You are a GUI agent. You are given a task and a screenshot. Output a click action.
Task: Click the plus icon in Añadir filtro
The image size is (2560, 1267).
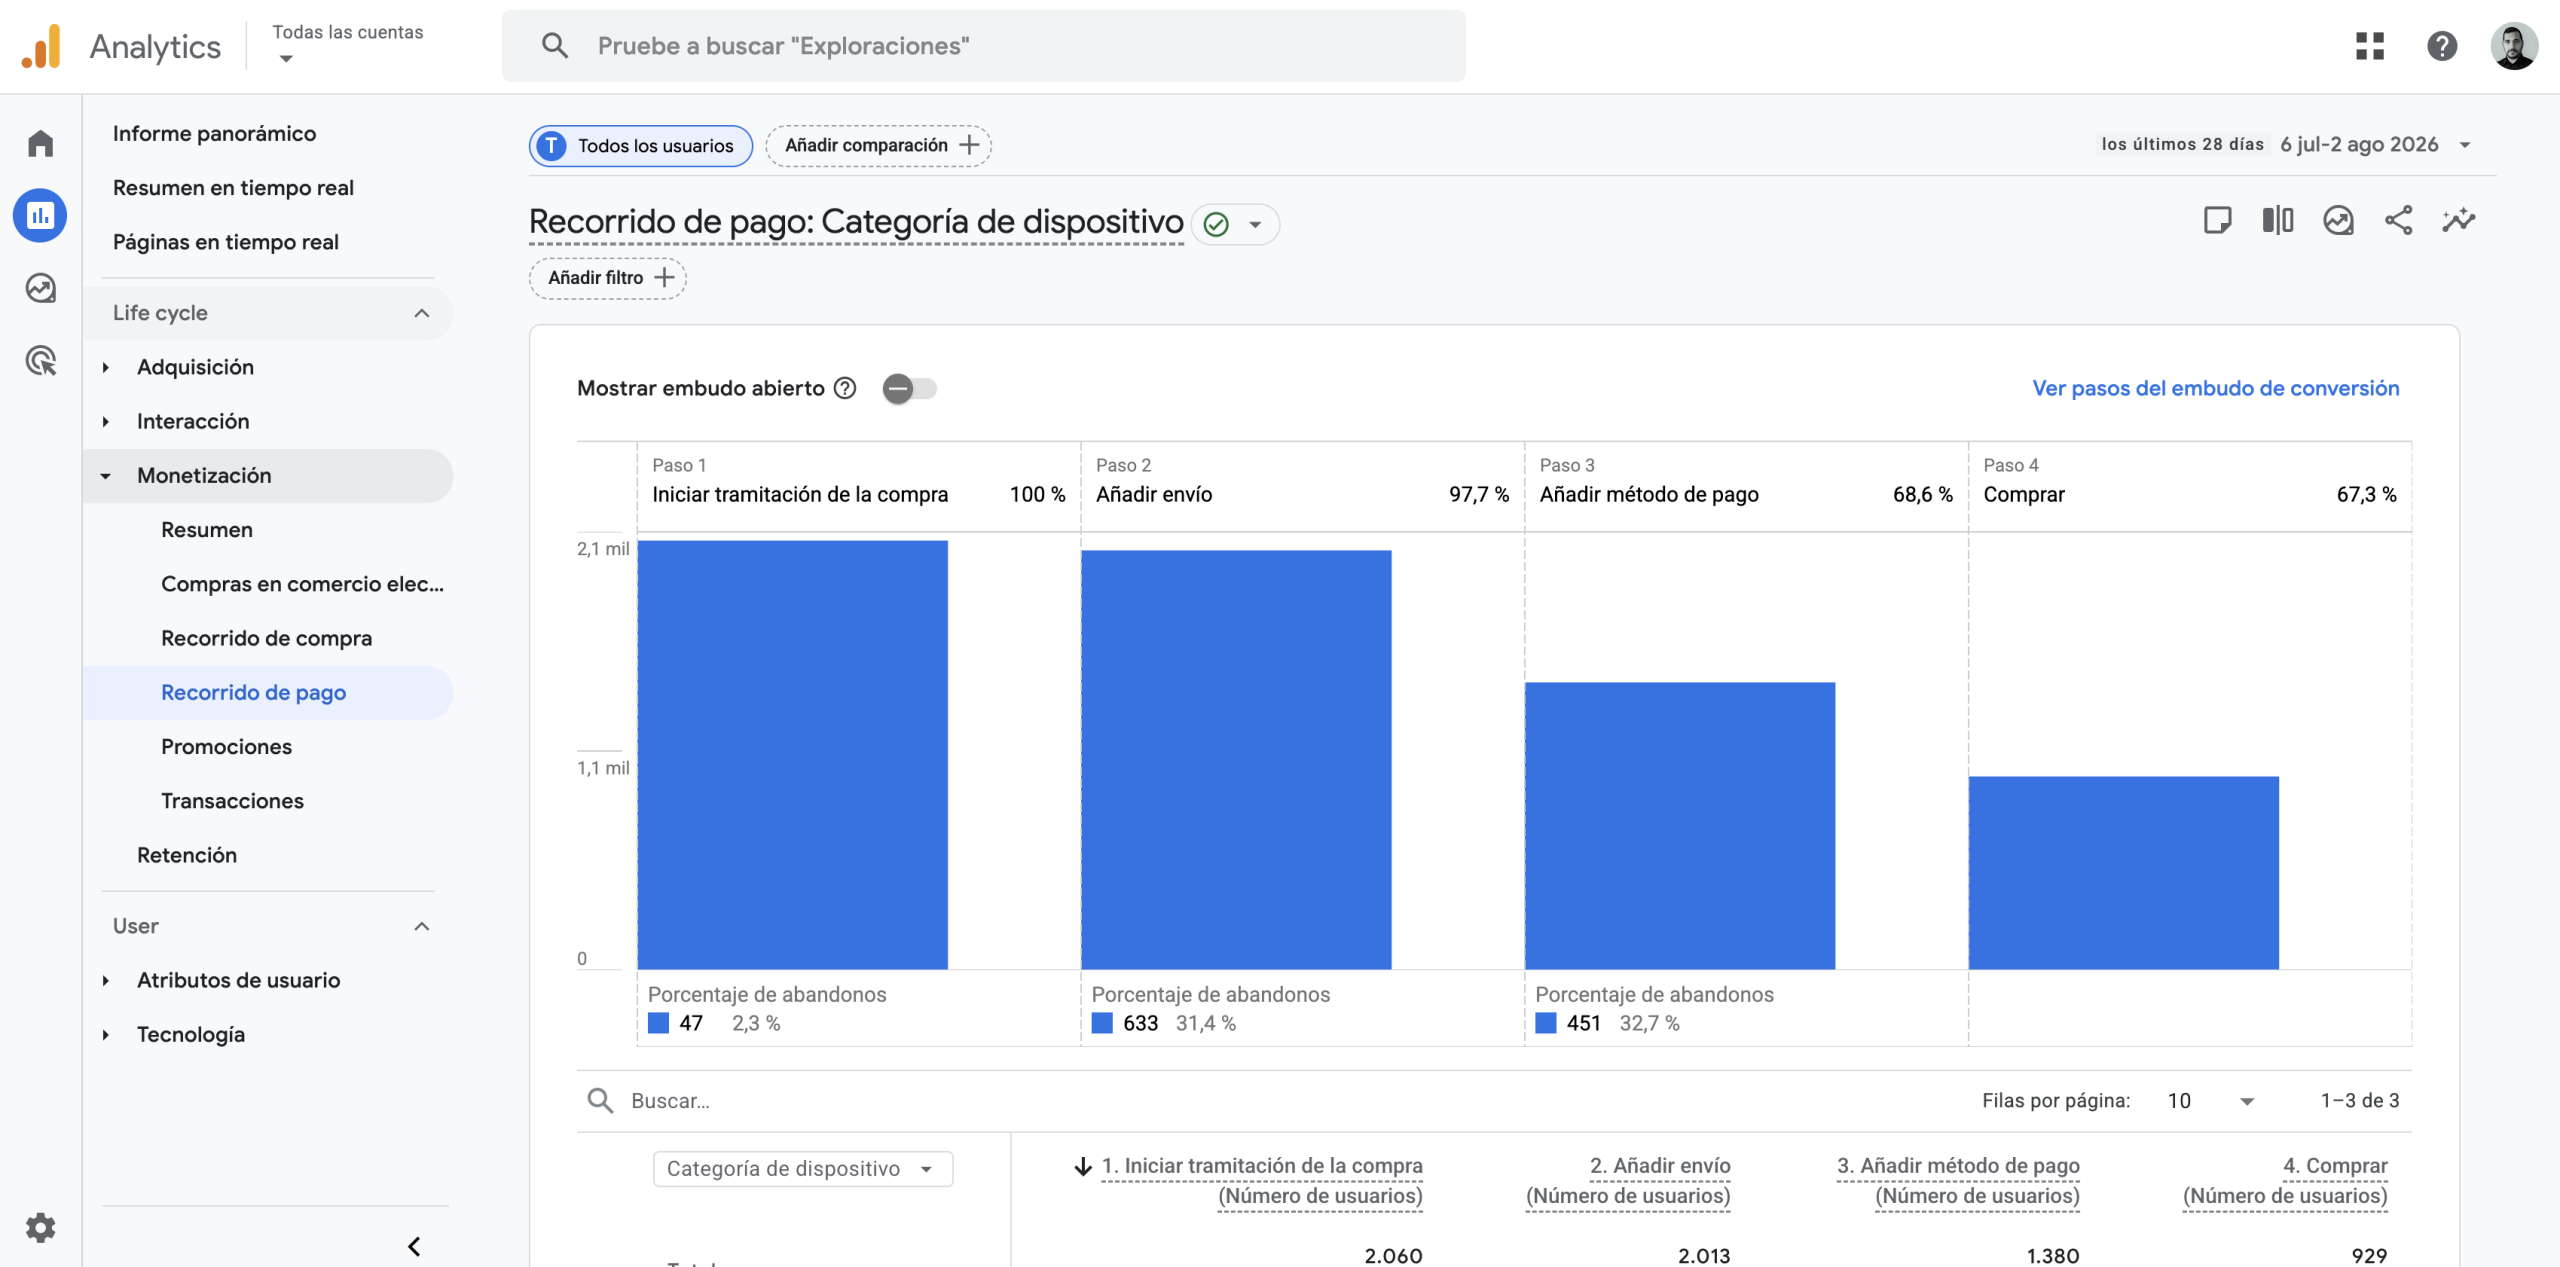click(x=664, y=278)
